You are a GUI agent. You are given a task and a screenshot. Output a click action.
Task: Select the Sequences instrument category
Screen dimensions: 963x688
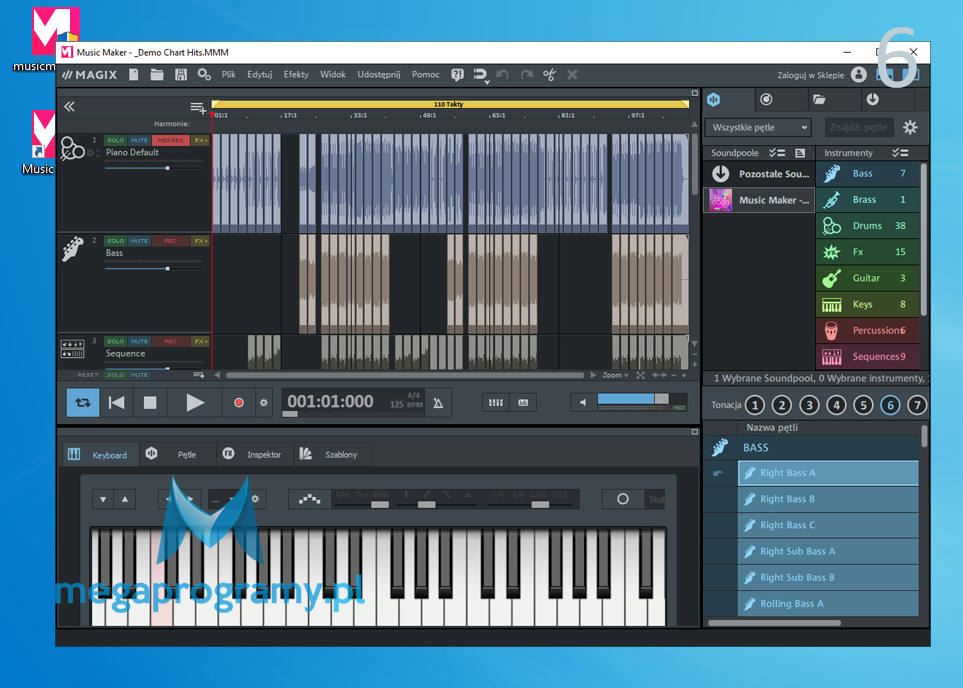click(x=867, y=356)
